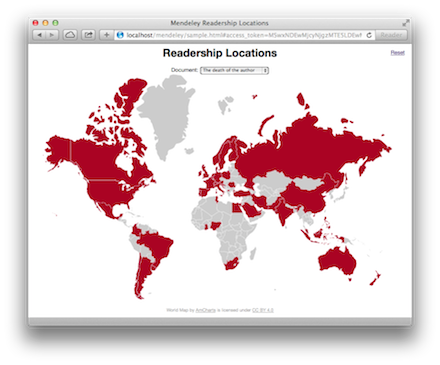Open the Share button in toolbar
This screenshot has height=365, width=440.
coord(88,35)
